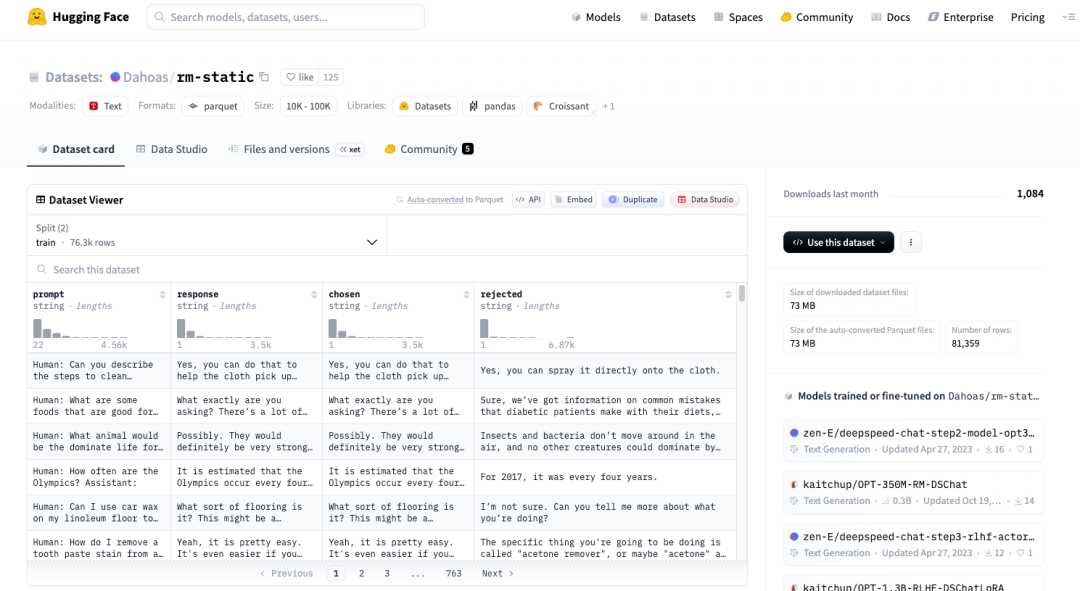Sort by the response column
The width and height of the screenshot is (1080, 591).
click(x=314, y=295)
